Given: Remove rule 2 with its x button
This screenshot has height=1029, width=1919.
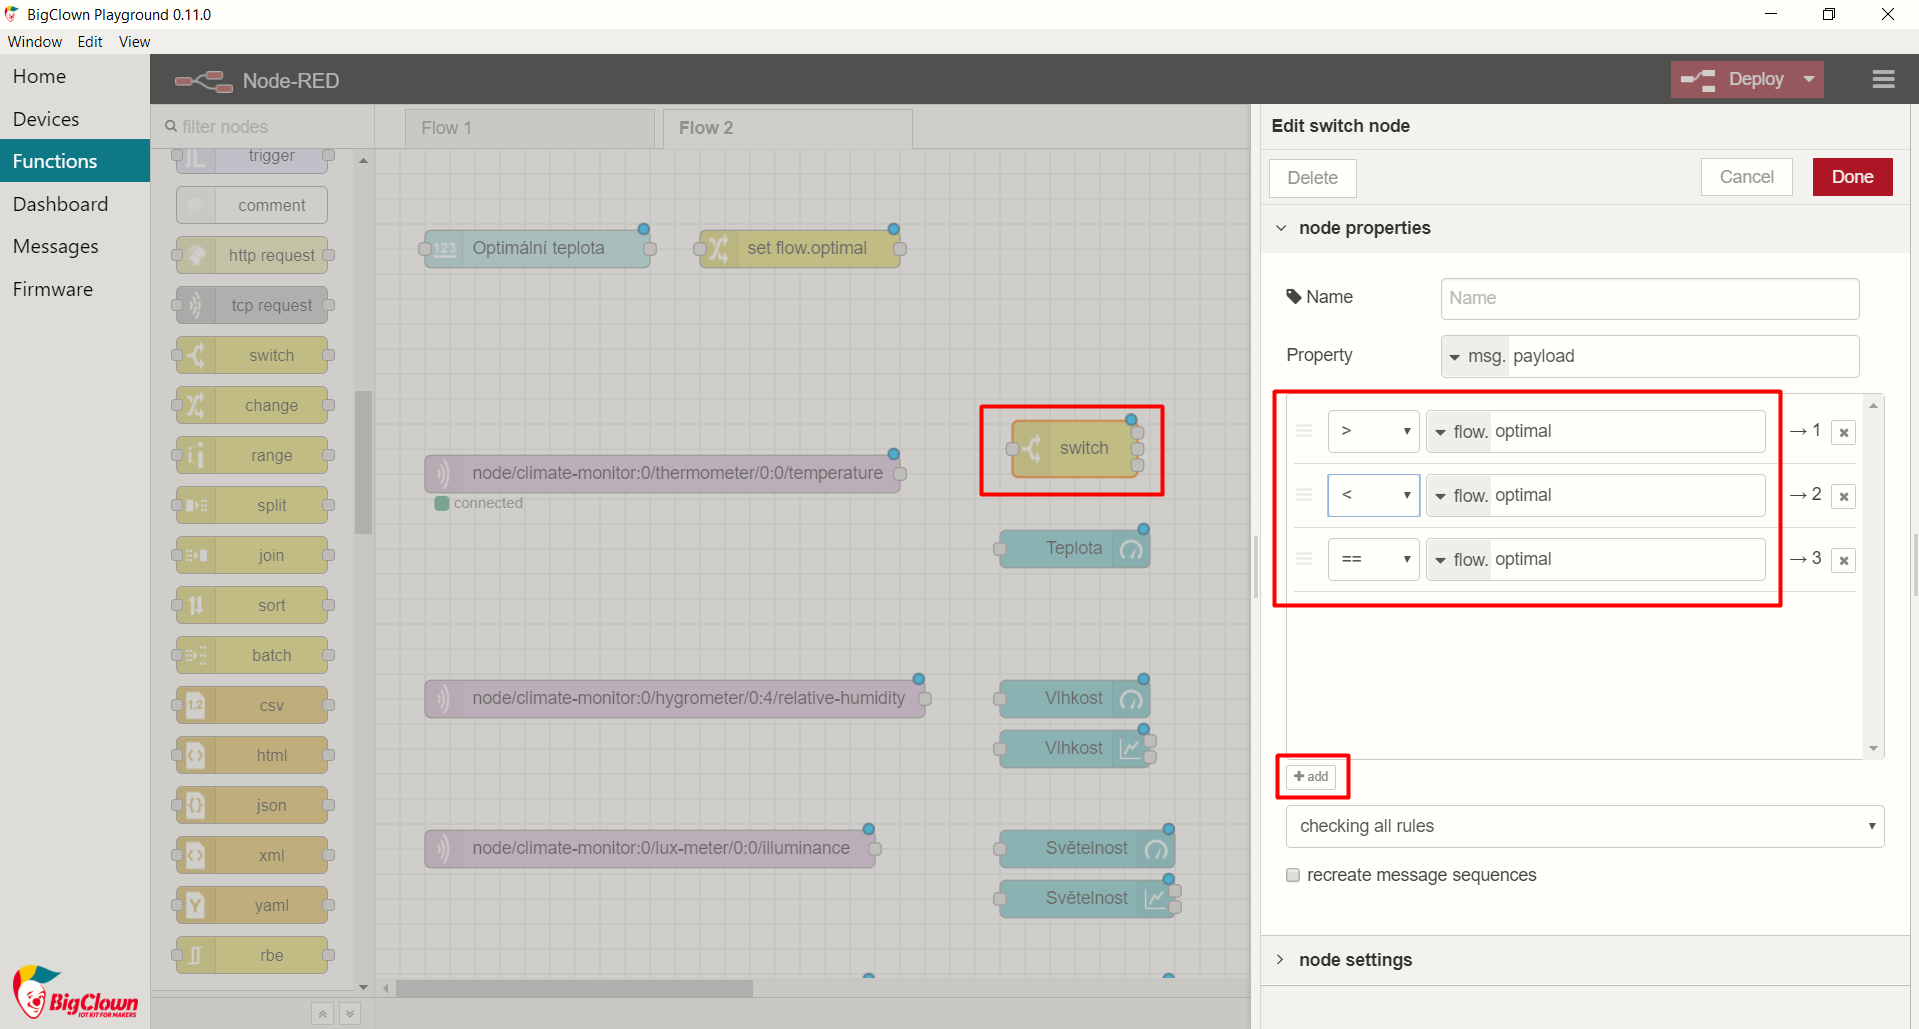Looking at the screenshot, I should click(x=1843, y=496).
